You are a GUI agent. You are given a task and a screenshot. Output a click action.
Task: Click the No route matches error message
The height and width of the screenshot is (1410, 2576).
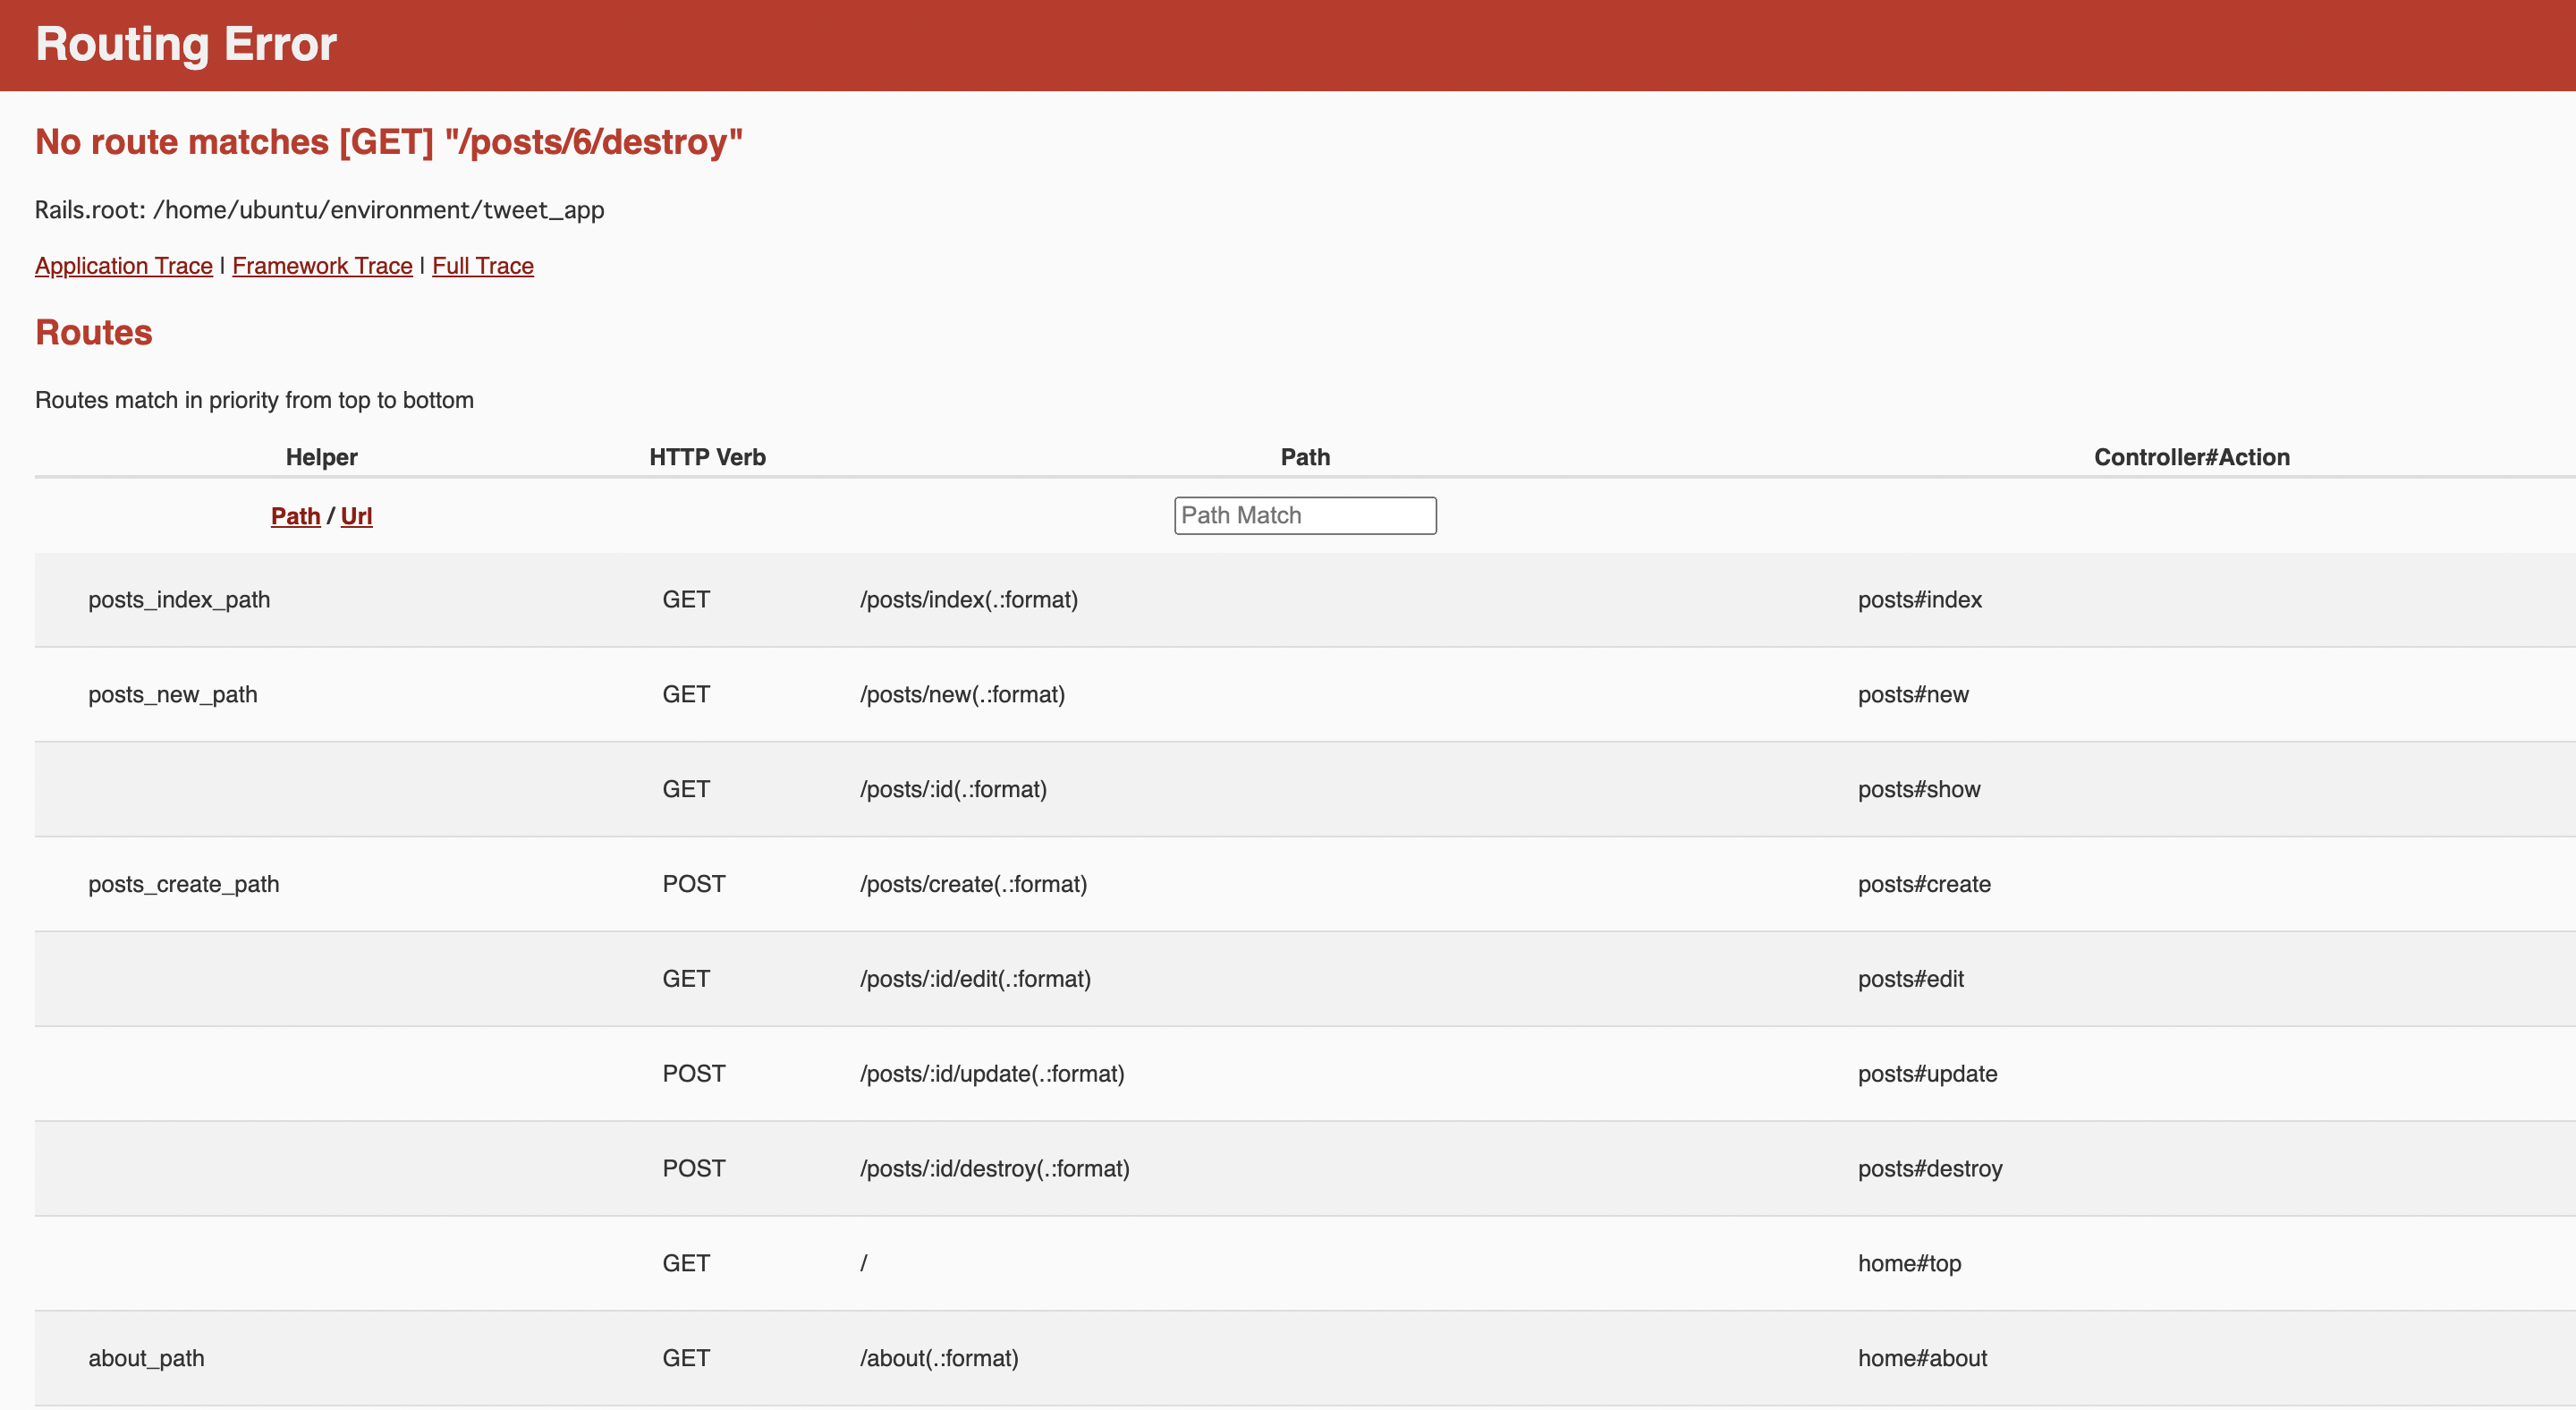click(x=389, y=142)
